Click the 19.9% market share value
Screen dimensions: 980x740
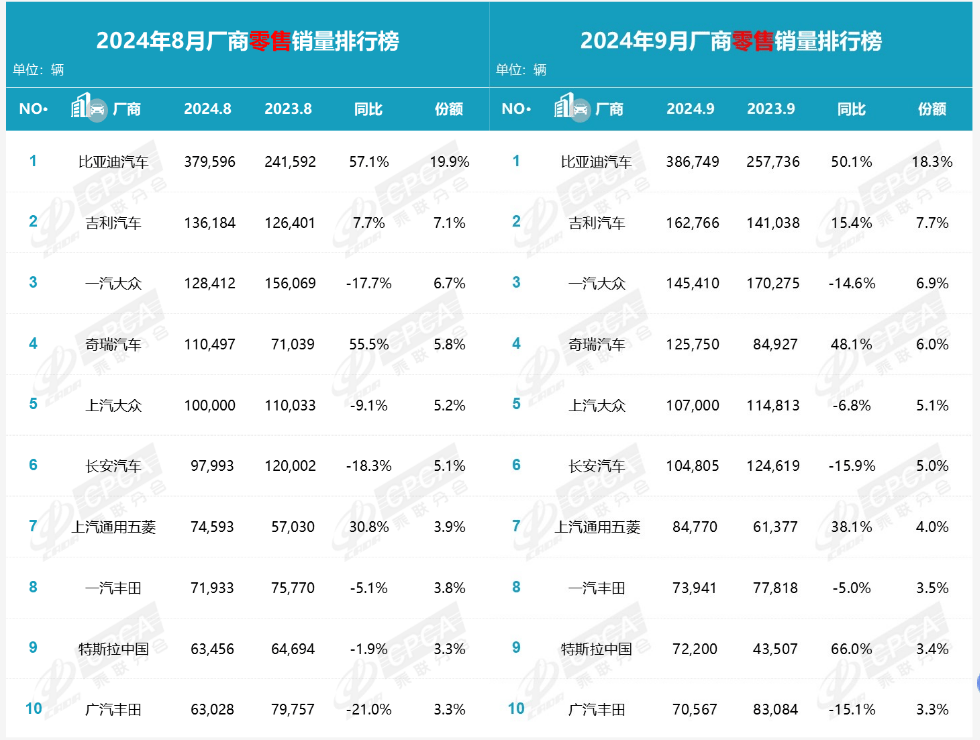coord(450,161)
